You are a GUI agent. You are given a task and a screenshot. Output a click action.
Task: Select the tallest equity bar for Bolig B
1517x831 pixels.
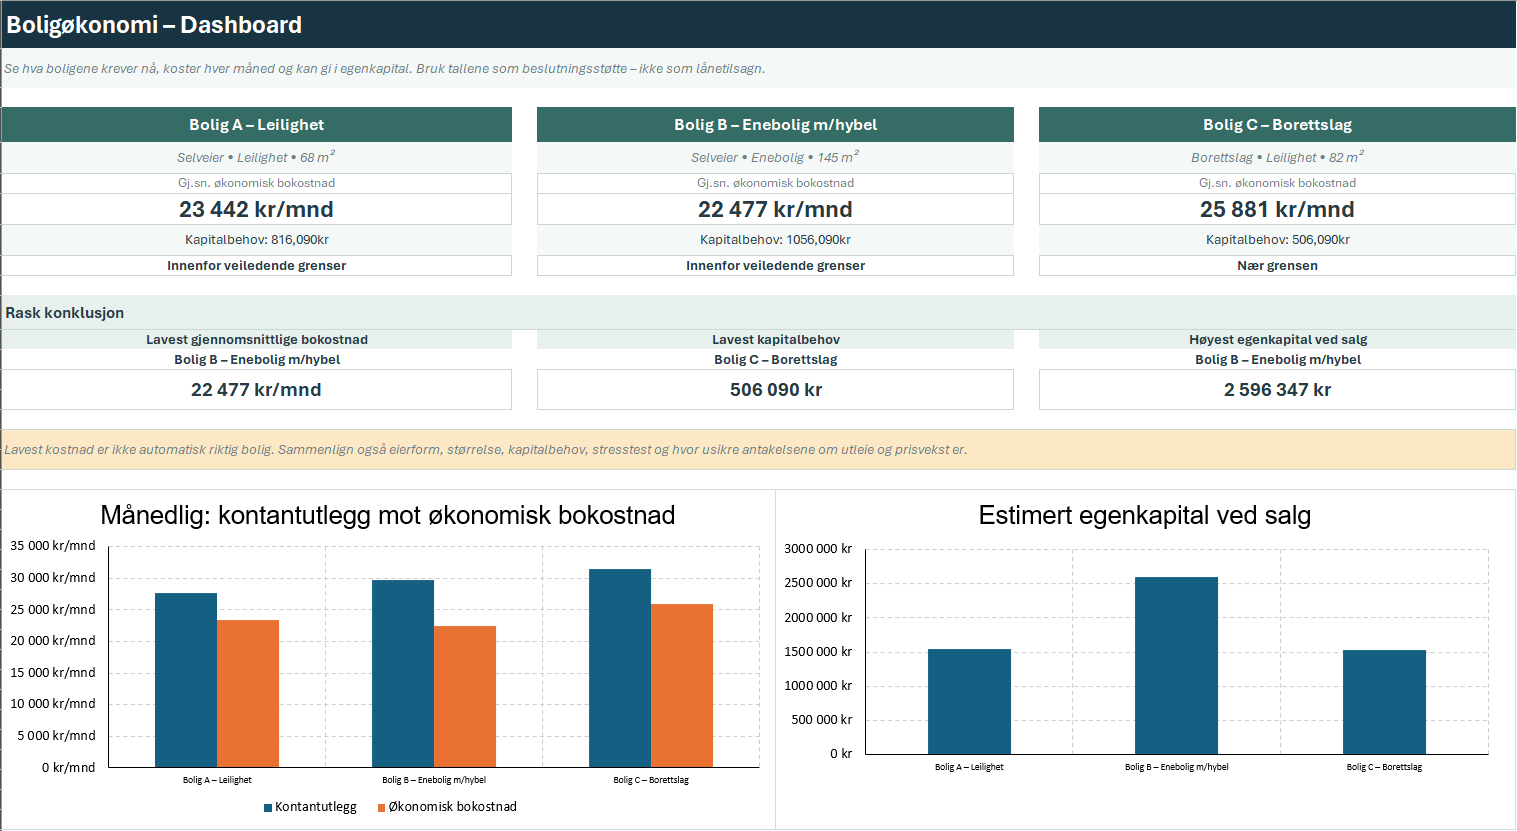1176,665
